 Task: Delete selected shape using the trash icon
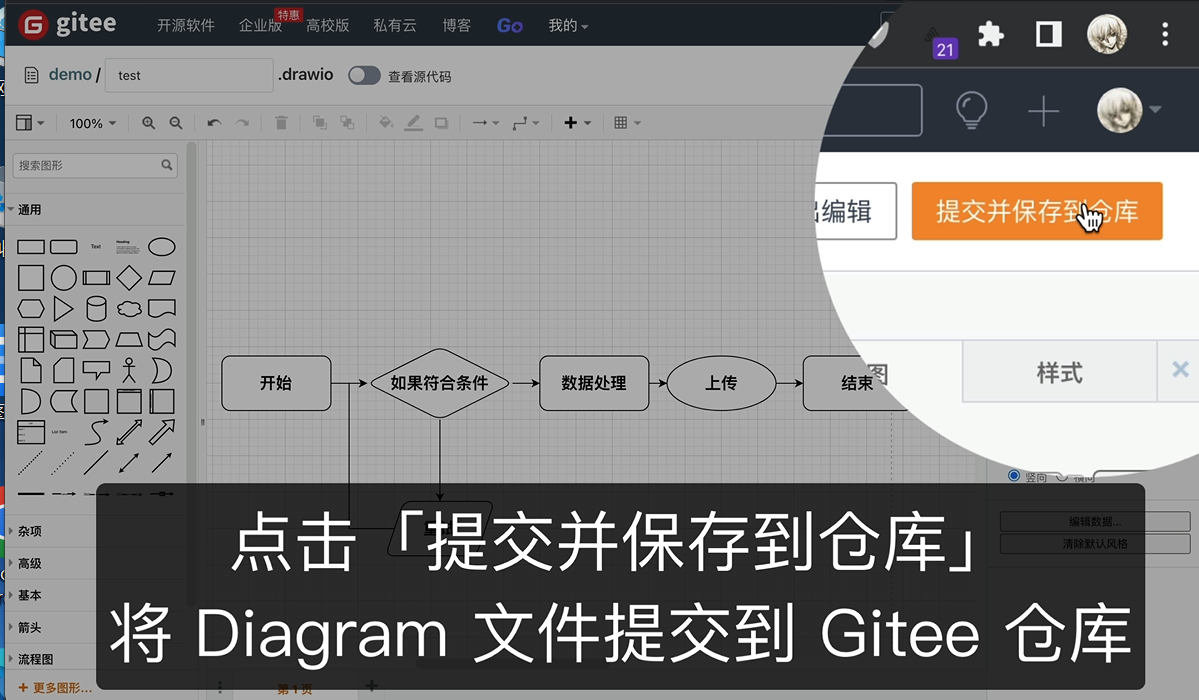point(281,122)
